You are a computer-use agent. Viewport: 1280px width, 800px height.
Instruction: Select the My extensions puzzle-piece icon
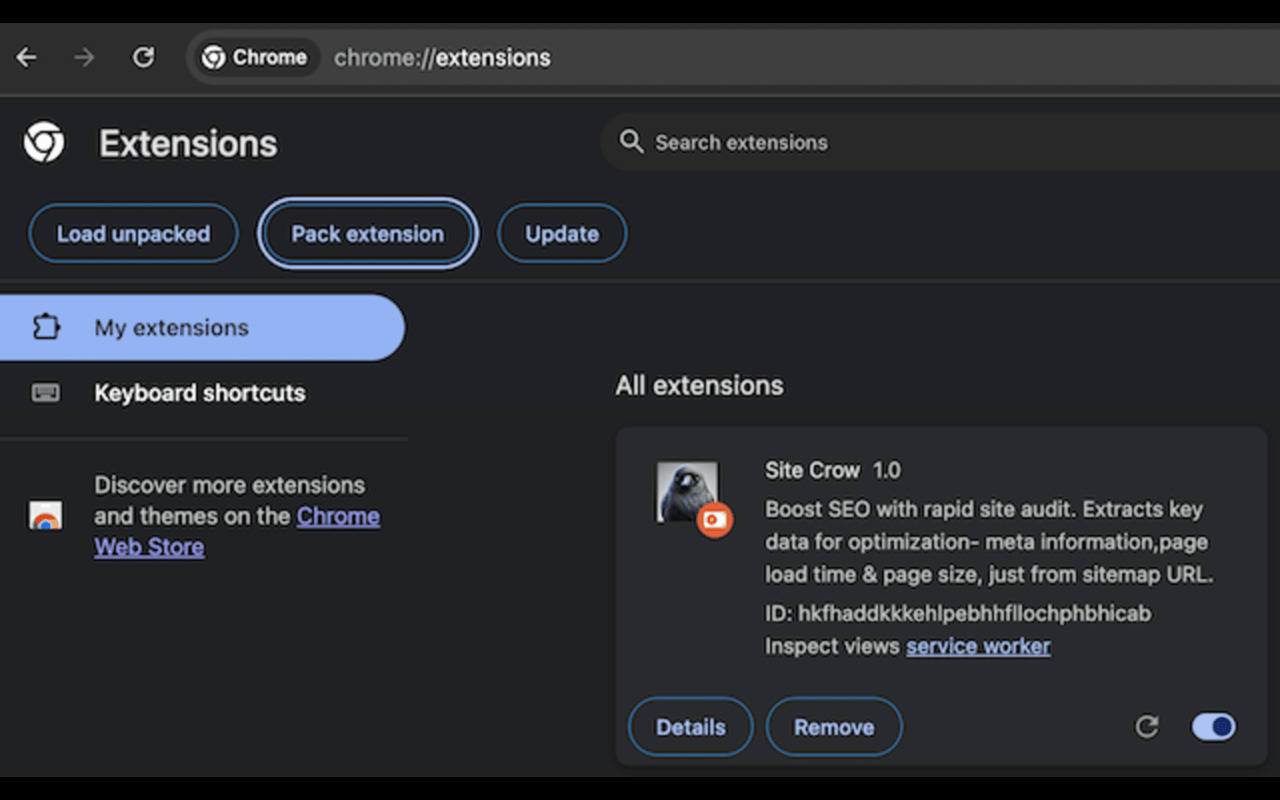coord(47,327)
